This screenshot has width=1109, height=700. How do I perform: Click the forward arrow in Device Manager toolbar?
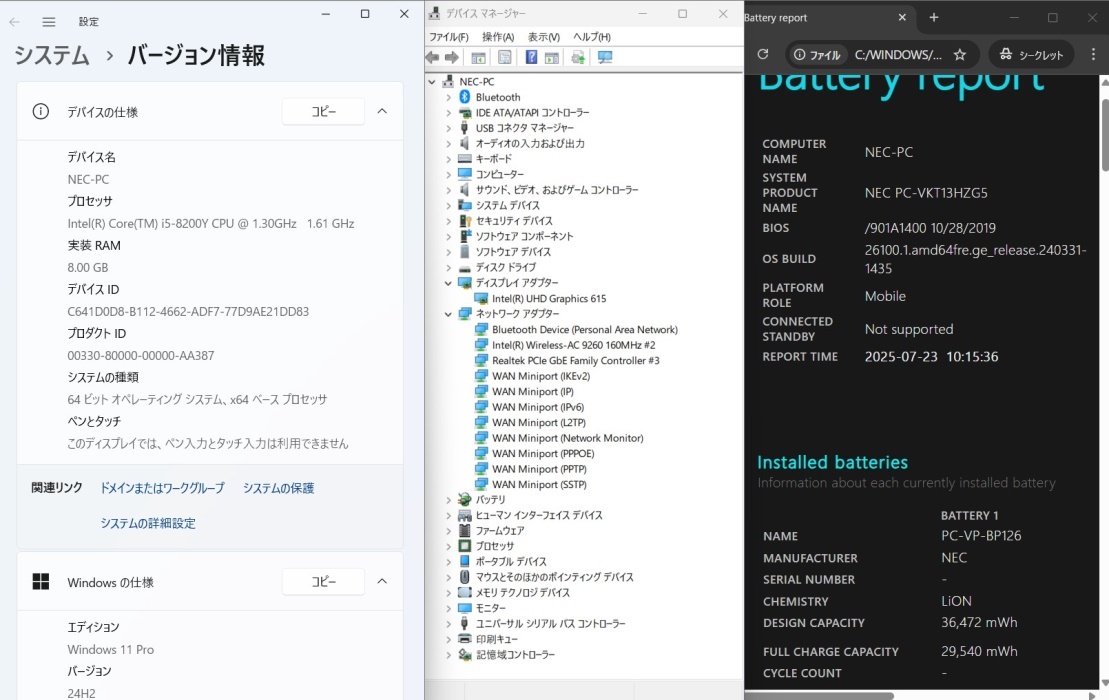pyautogui.click(x=451, y=57)
